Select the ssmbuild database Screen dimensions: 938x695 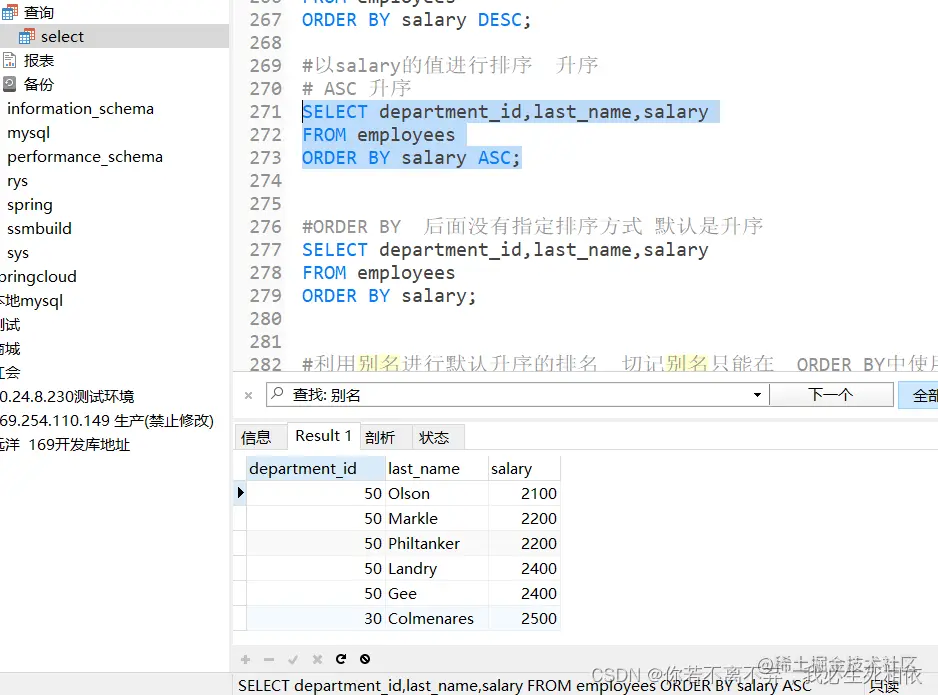(39, 228)
